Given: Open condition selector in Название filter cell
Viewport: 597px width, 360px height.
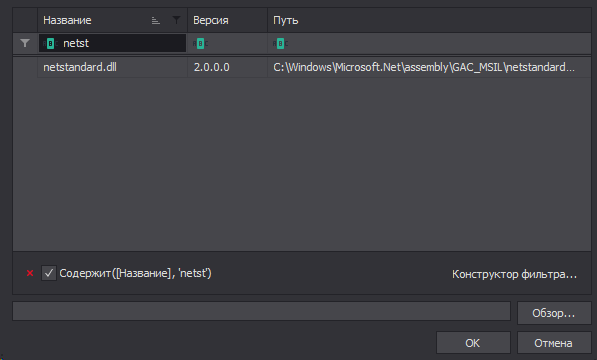Looking at the screenshot, I should (50, 43).
